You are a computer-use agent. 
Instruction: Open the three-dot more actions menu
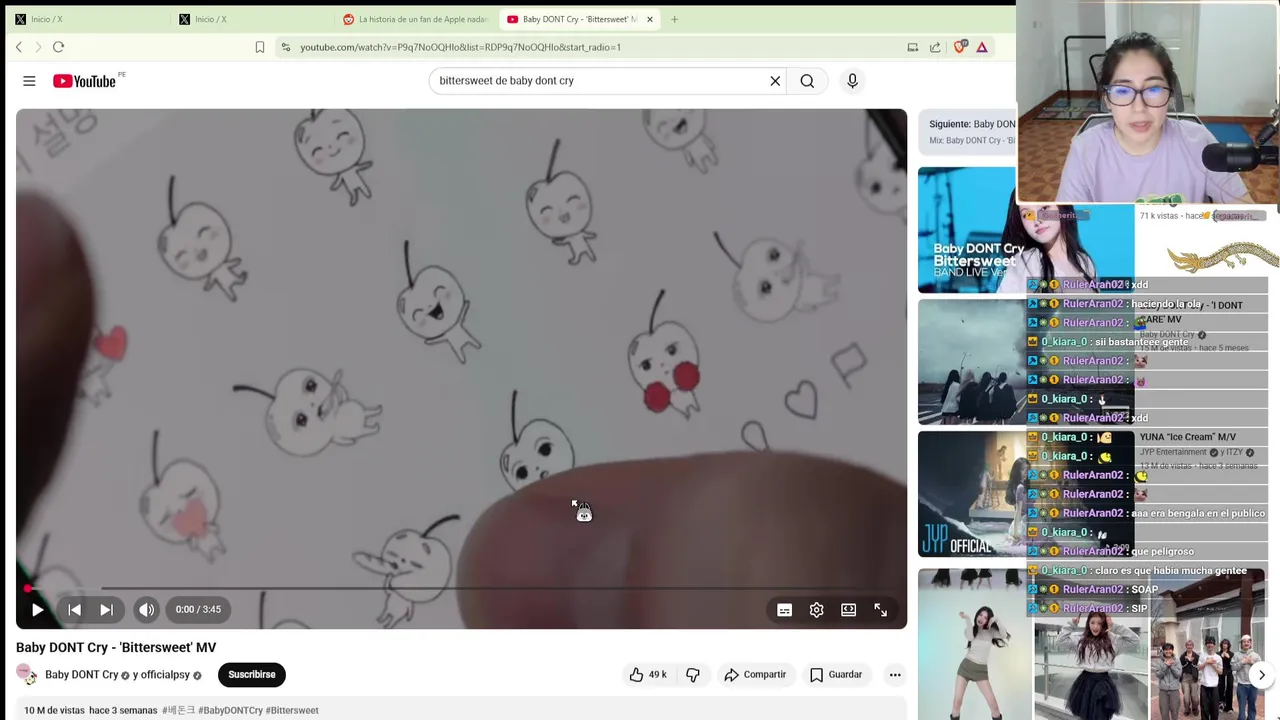point(895,675)
